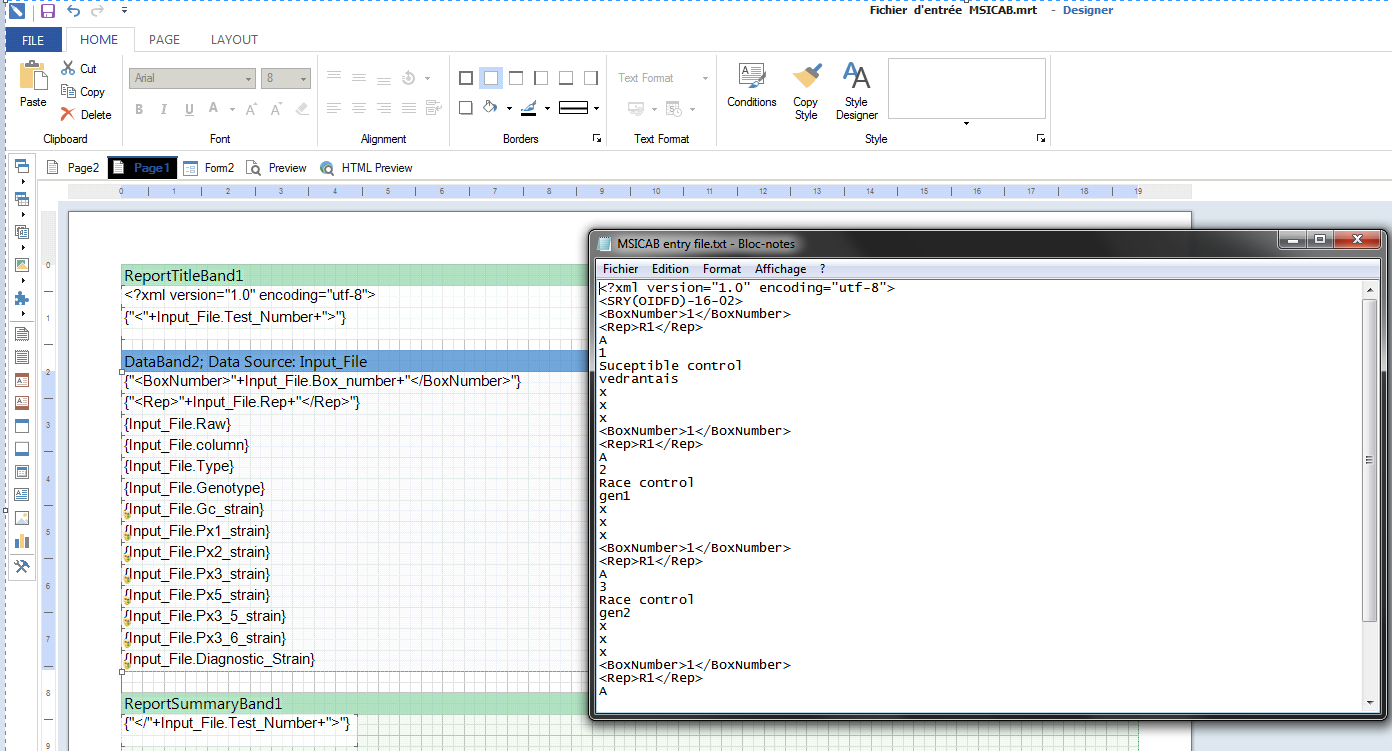This screenshot has height=751, width=1392.
Task: Select the {Input_File.Raw} text component
Action: 177,424
